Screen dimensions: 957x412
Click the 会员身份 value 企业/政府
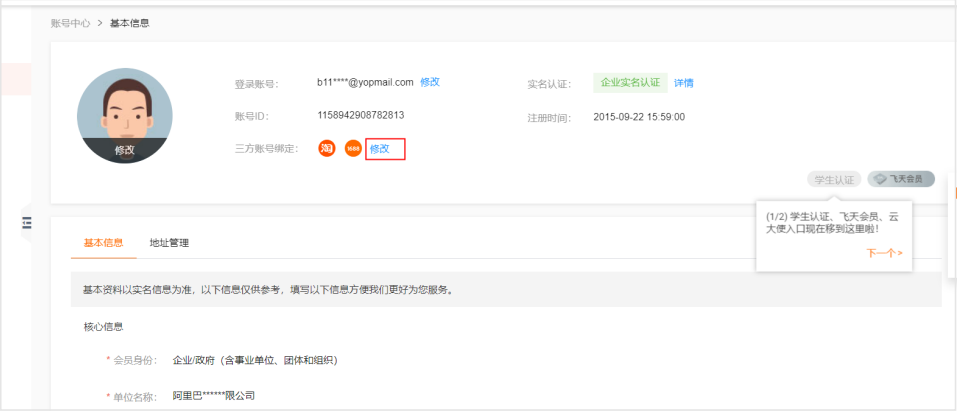click(255, 360)
